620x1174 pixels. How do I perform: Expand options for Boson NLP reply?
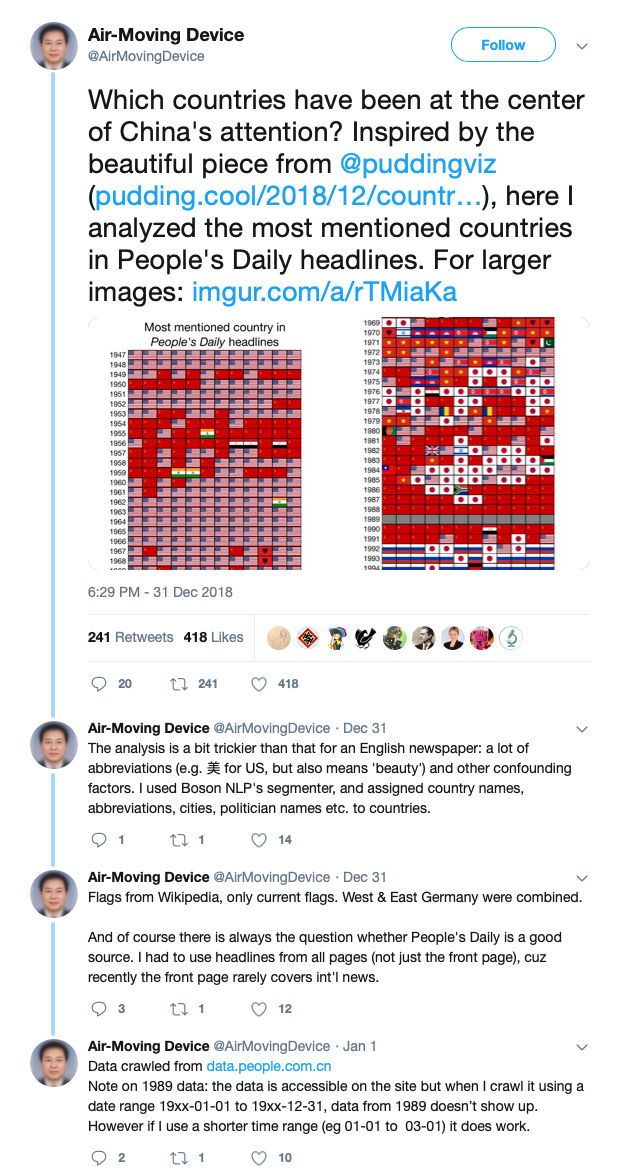click(x=583, y=727)
